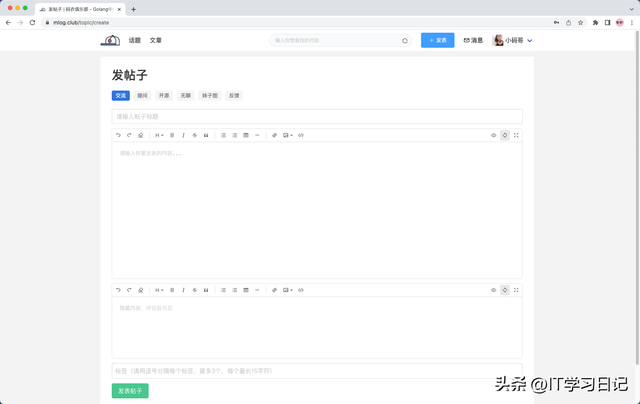The image size is (640, 404).
Task: Enter fullscreen mode for main content editor
Action: tap(516, 135)
